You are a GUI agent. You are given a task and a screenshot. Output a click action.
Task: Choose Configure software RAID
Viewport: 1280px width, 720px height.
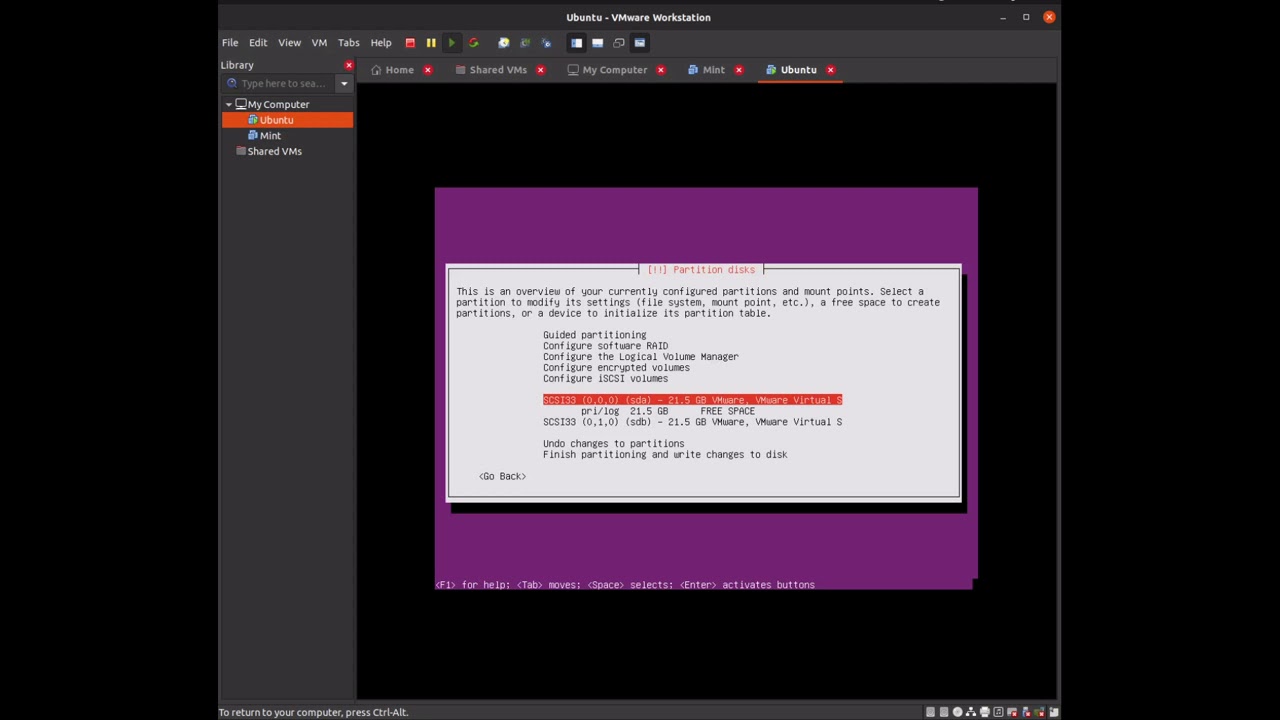[606, 346]
